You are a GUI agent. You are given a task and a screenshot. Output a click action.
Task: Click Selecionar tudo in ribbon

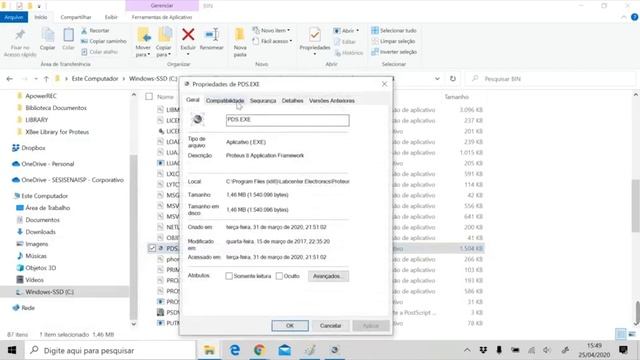(394, 31)
